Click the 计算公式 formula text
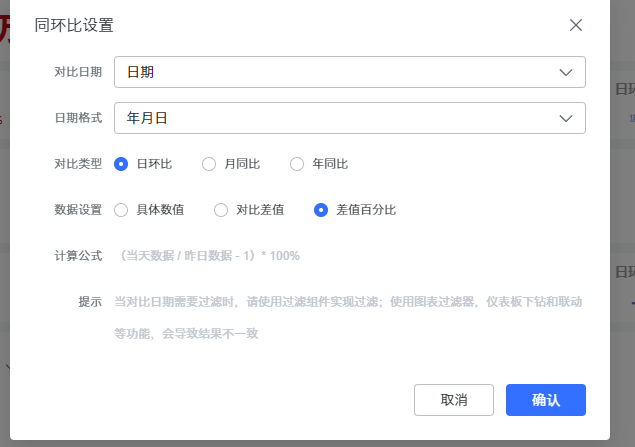 tap(208, 256)
